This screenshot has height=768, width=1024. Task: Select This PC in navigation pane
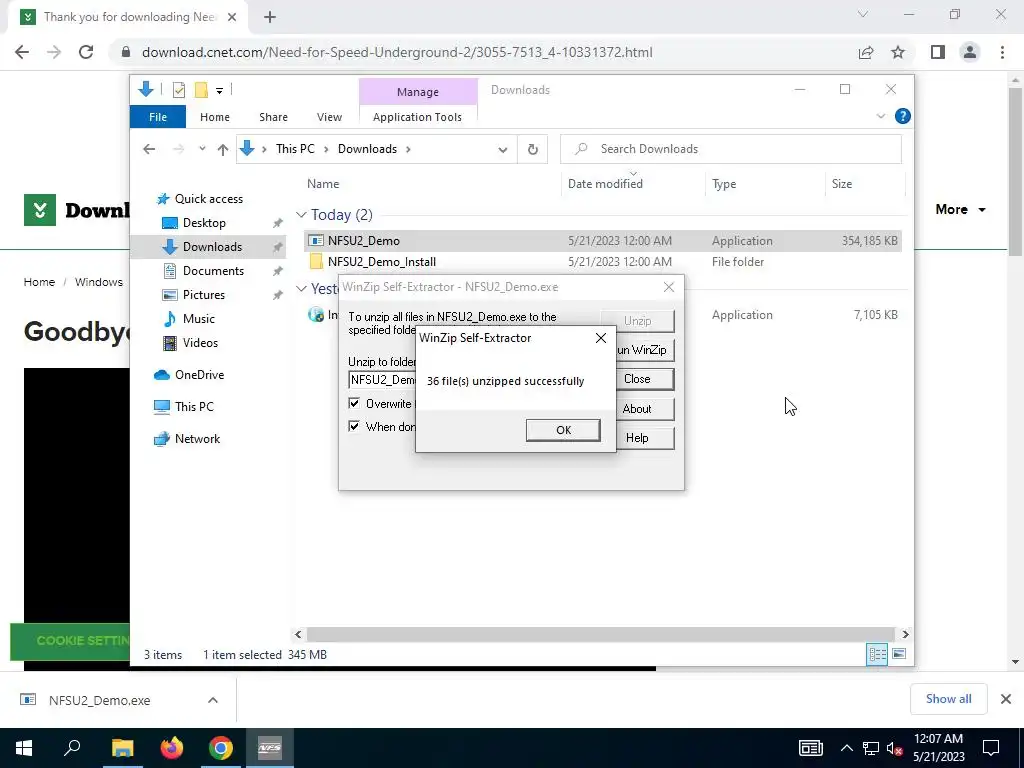(194, 407)
